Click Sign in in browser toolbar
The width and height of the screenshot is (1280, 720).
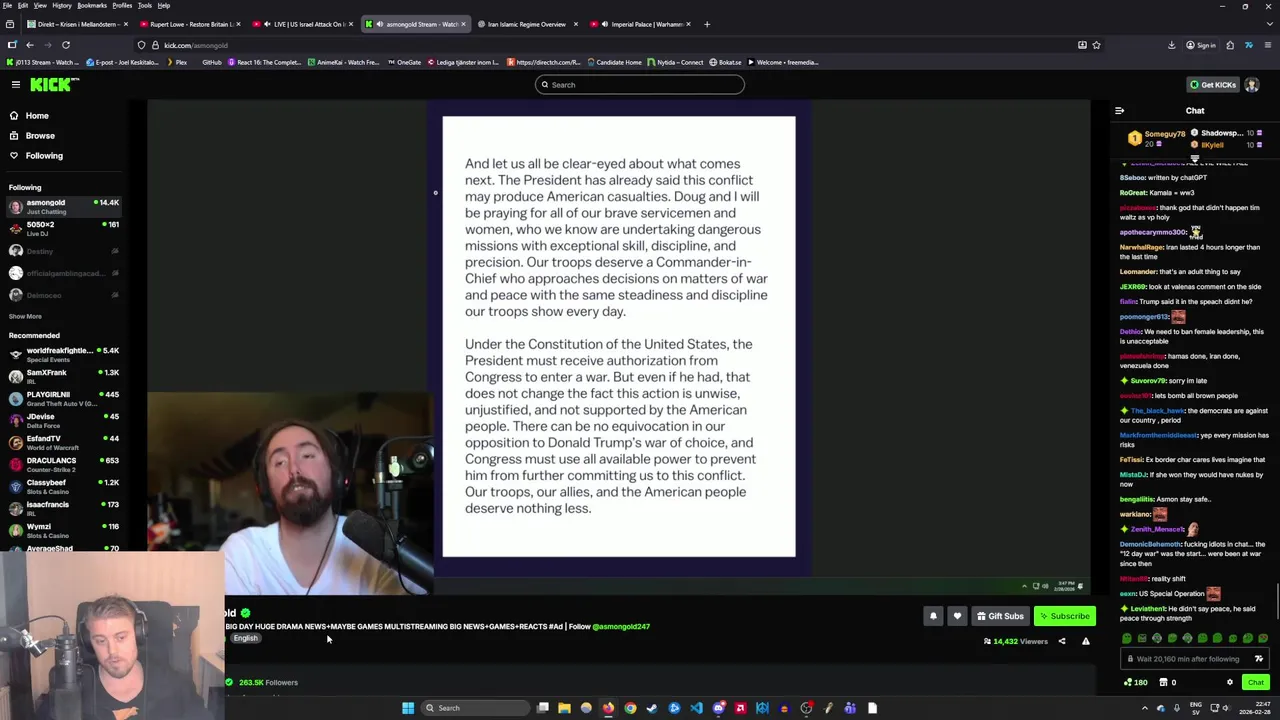point(1201,45)
